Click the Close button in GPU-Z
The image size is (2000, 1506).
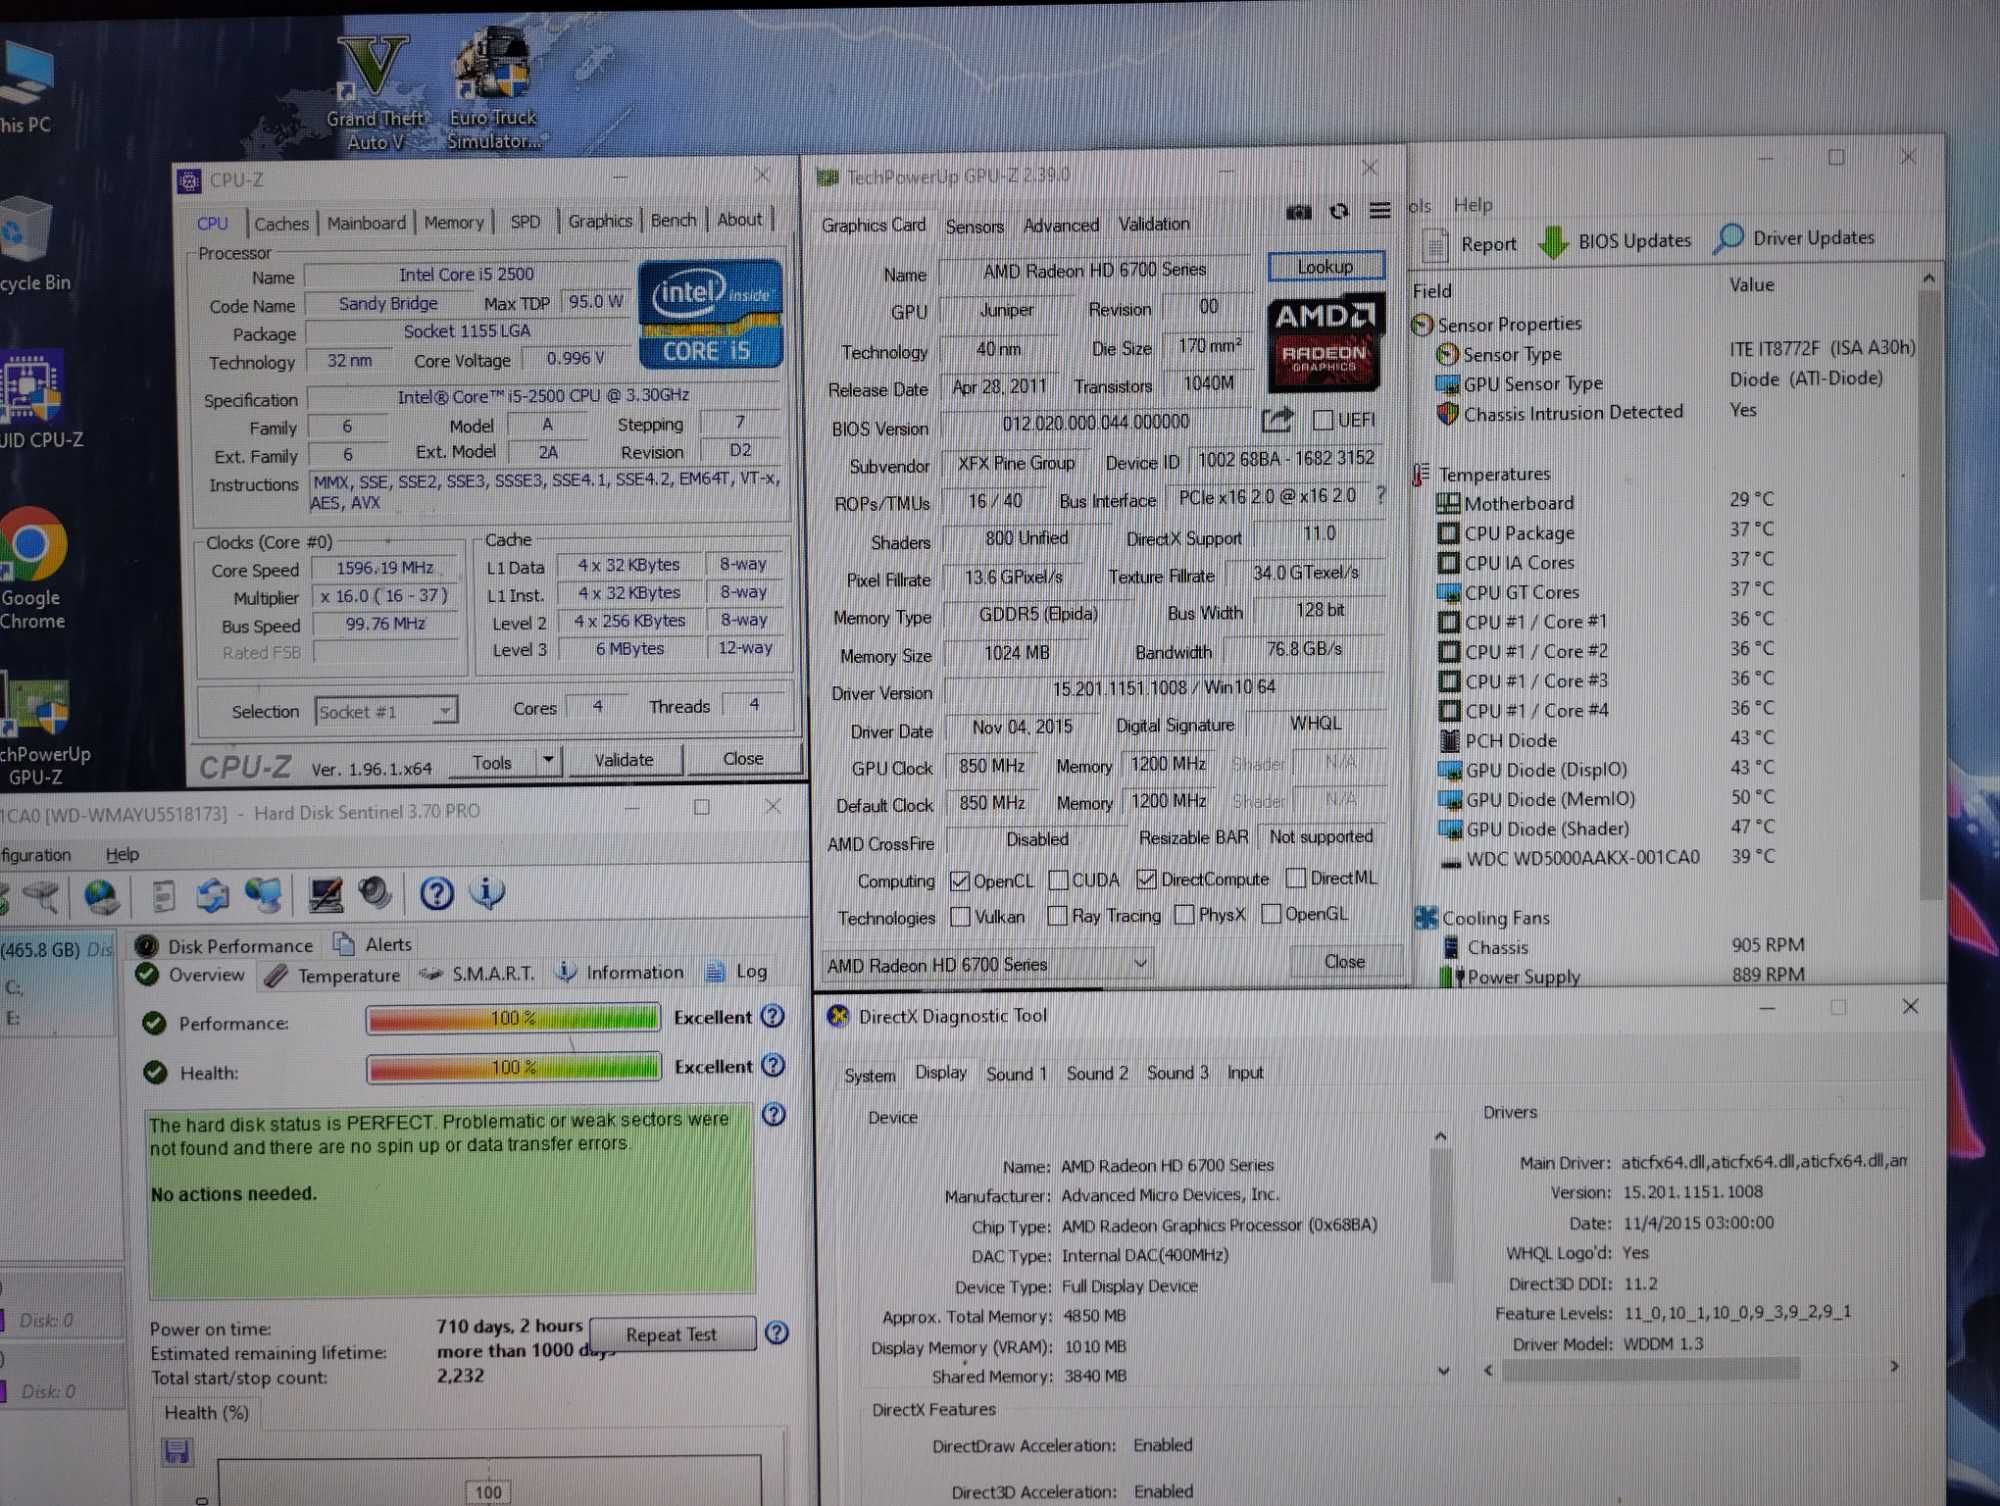tap(1344, 961)
